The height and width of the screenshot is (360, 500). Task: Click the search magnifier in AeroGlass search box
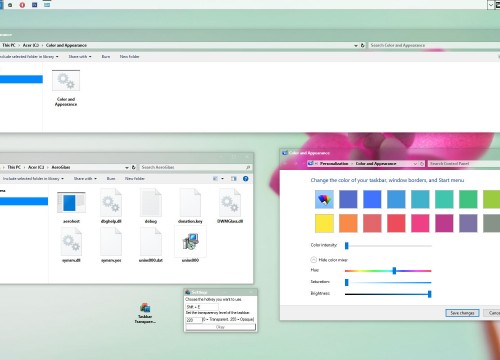[248, 167]
